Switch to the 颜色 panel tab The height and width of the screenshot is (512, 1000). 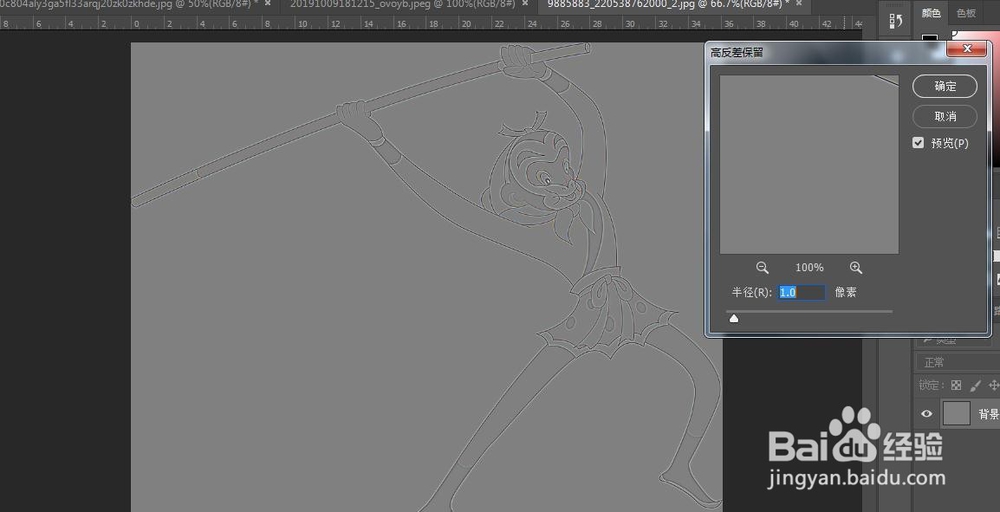930,13
